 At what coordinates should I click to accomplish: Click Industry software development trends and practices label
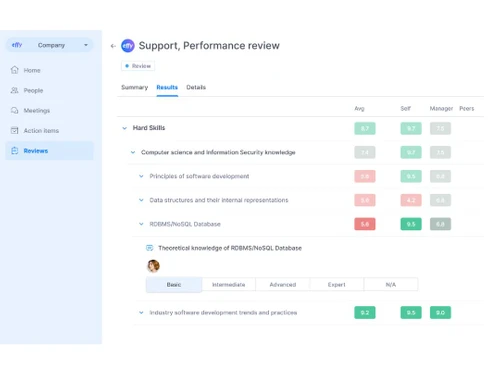click(x=223, y=313)
